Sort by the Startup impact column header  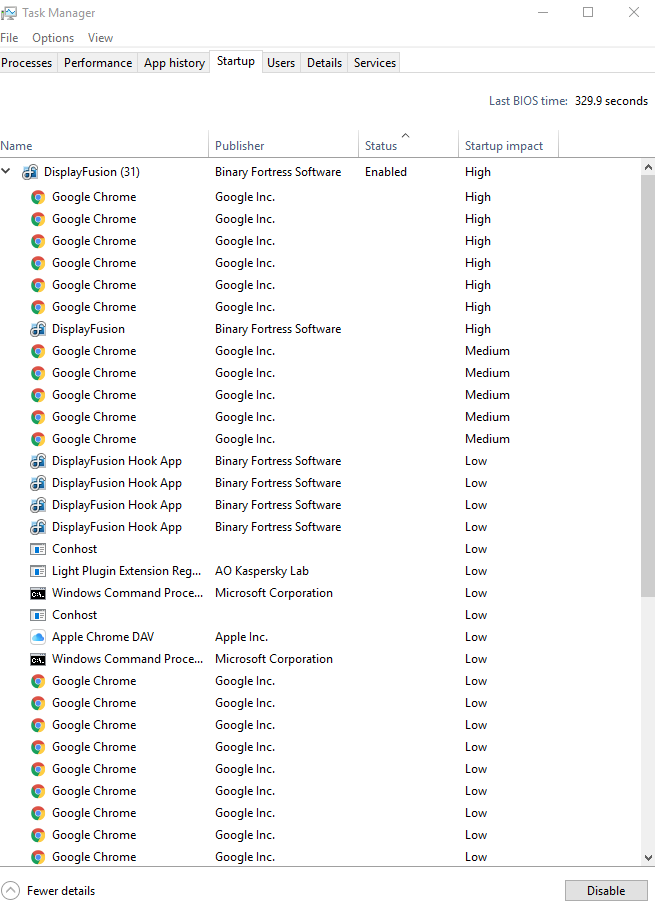[508, 146]
